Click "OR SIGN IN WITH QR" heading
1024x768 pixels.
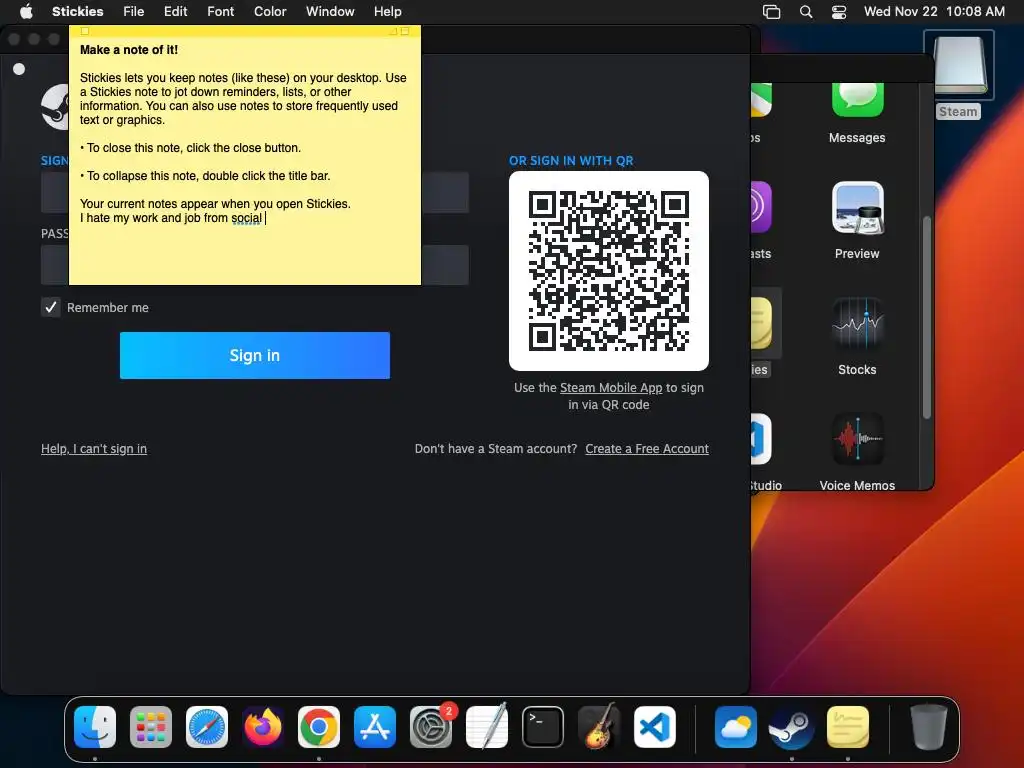571,161
